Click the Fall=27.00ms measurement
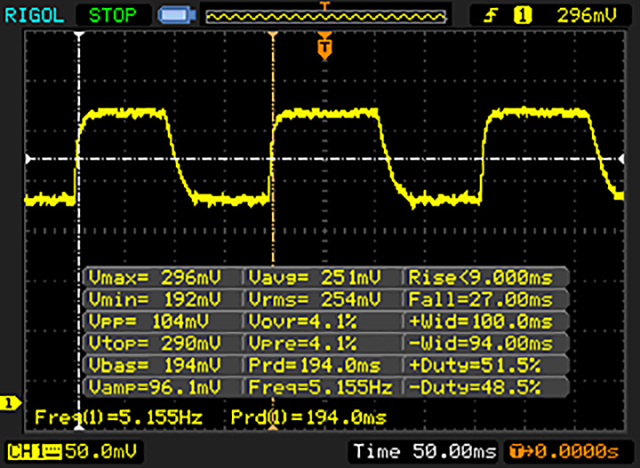Viewport: 640px width, 468px height. click(x=481, y=299)
